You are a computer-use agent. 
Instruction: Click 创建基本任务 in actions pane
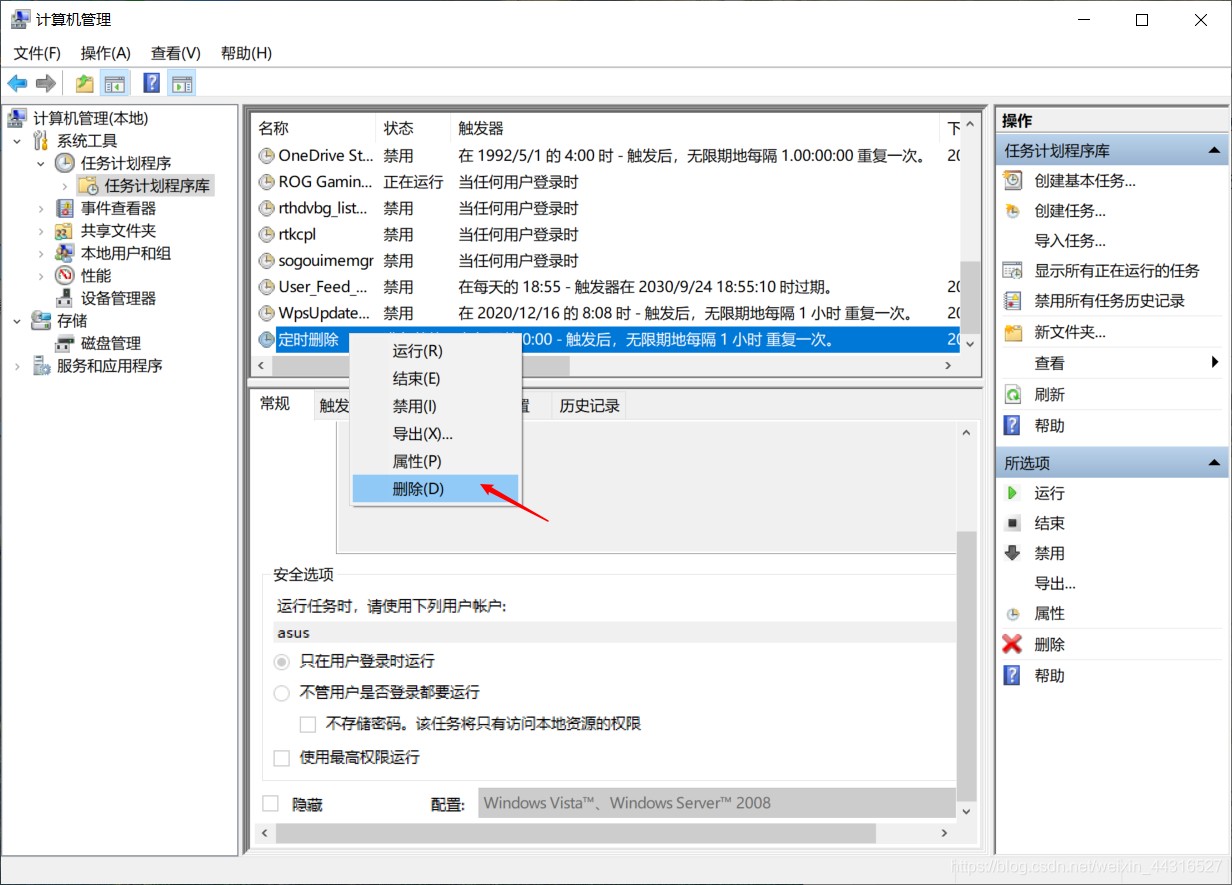coord(1085,181)
